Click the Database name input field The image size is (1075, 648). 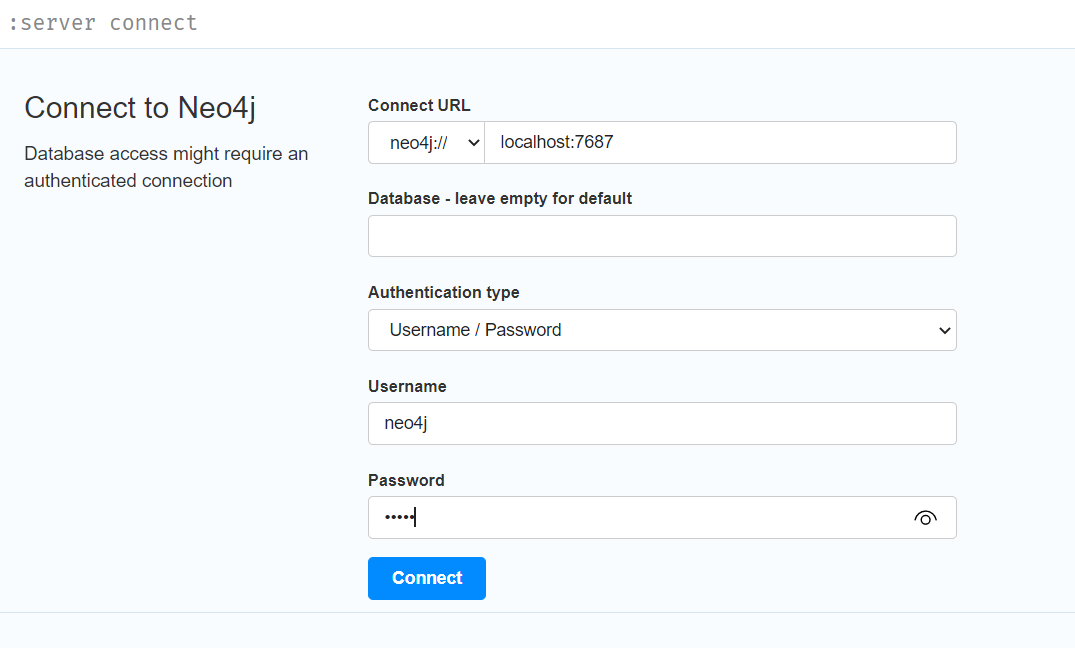click(x=662, y=236)
